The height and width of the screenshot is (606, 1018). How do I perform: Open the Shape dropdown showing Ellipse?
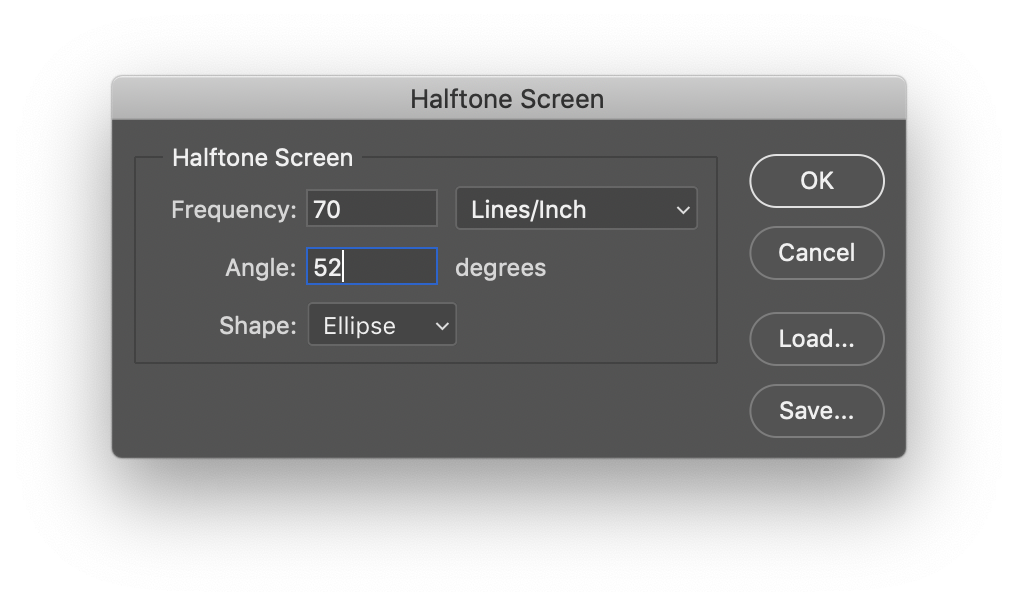tap(381, 326)
